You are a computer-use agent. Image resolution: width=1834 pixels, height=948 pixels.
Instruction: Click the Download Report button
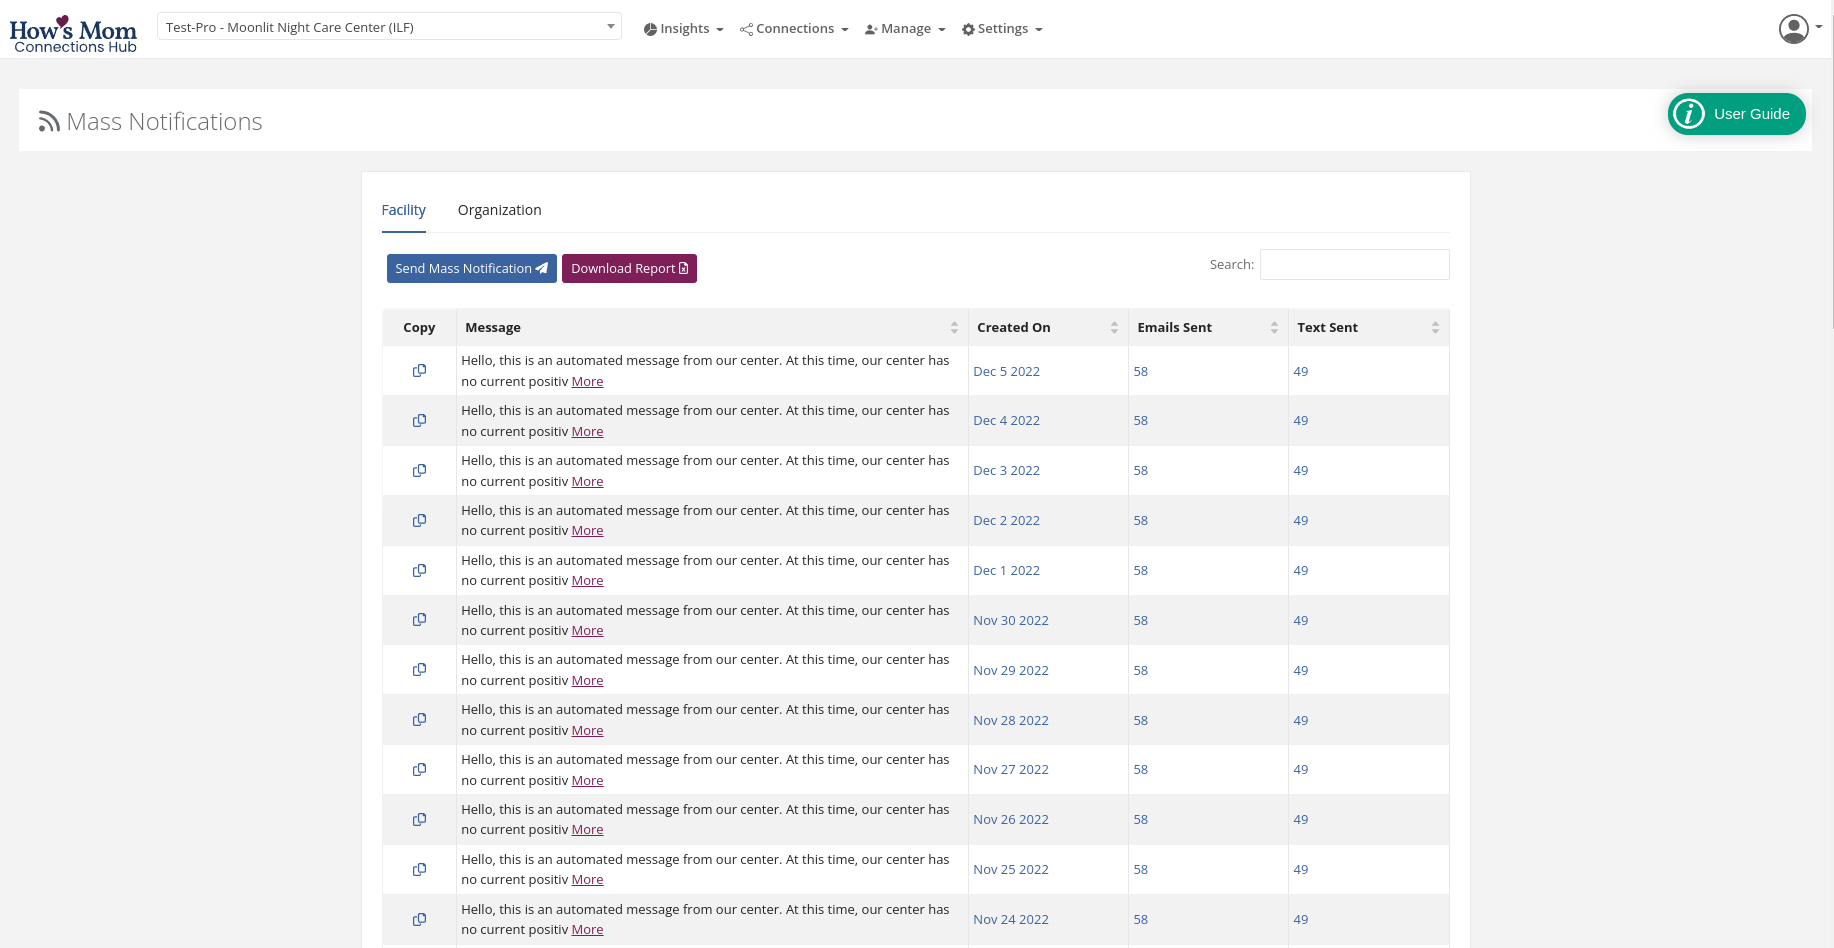629,269
